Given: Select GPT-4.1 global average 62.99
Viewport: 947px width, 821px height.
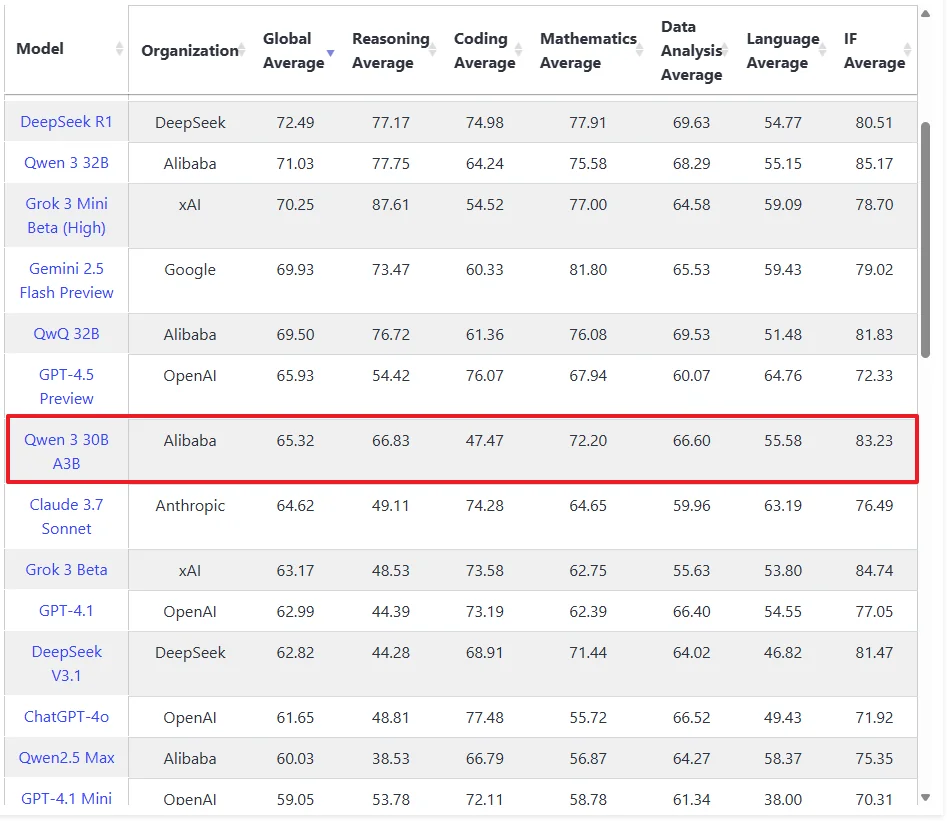Looking at the screenshot, I should (x=295, y=612).
